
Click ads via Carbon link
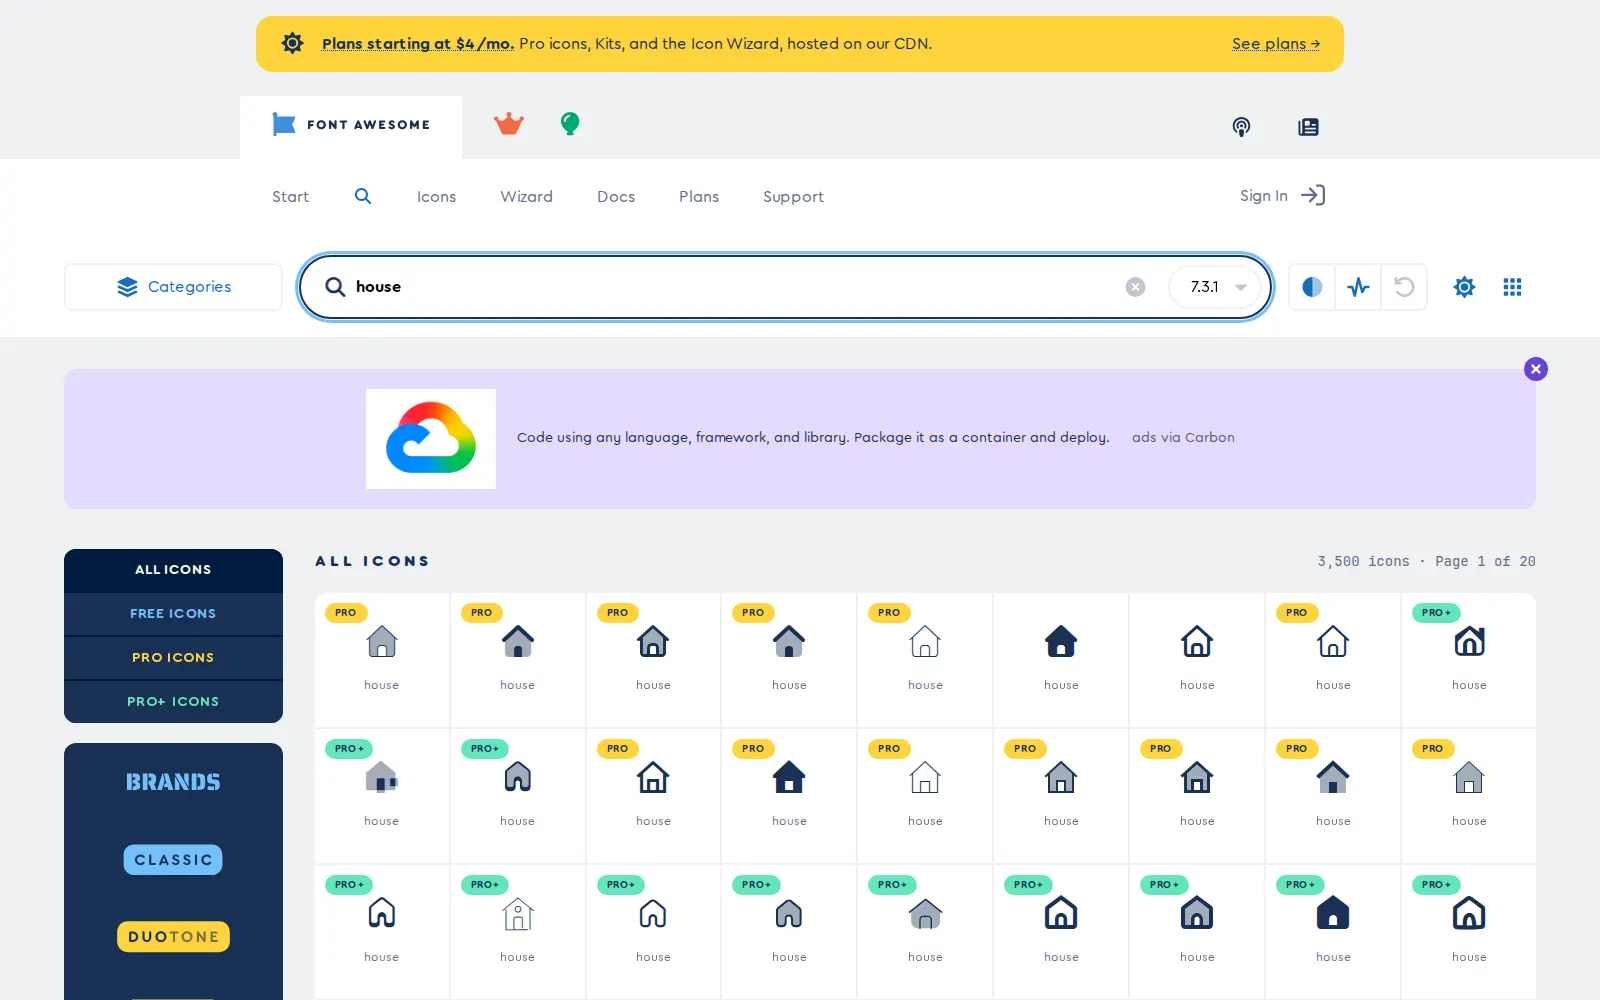(1183, 438)
